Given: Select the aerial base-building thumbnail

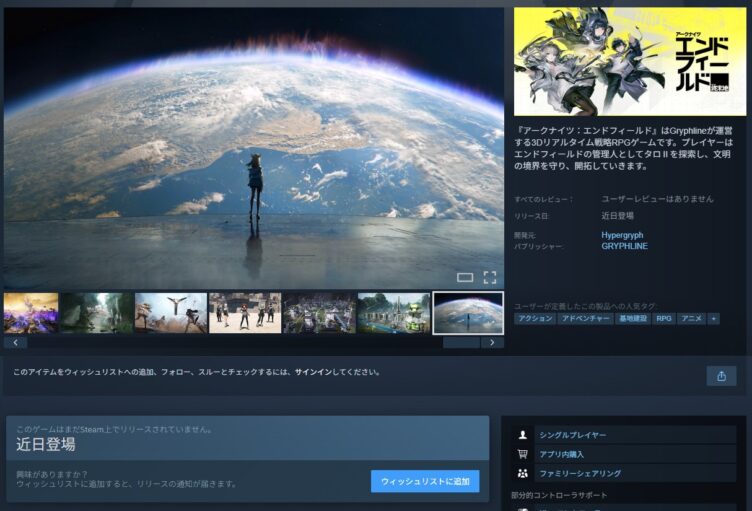Looking at the screenshot, I should [x=319, y=313].
